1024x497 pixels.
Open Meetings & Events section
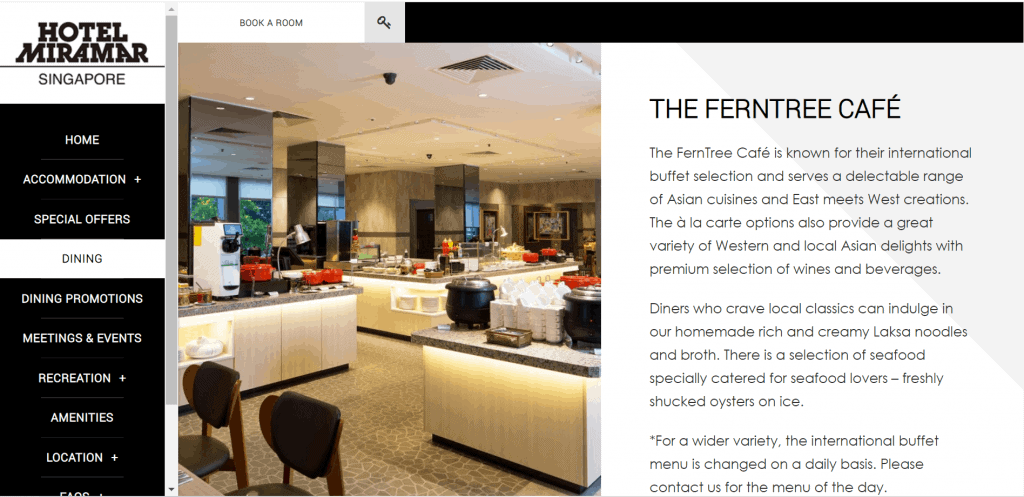click(82, 338)
